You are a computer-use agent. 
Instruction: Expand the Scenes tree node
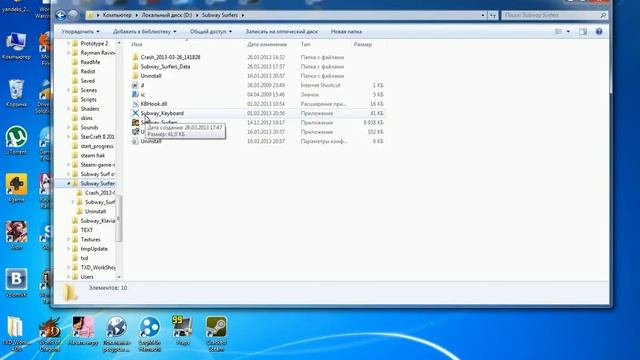[x=69, y=90]
